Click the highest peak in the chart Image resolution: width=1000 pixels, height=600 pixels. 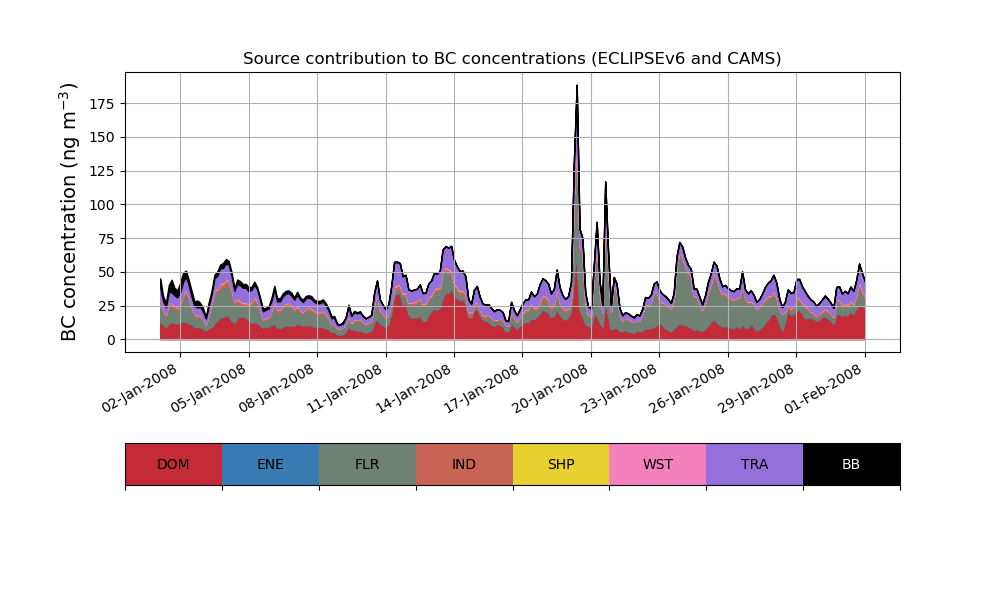click(x=577, y=87)
